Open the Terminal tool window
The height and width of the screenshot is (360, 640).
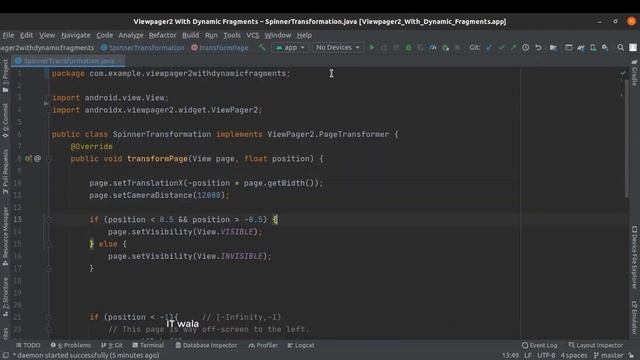tap(148, 345)
